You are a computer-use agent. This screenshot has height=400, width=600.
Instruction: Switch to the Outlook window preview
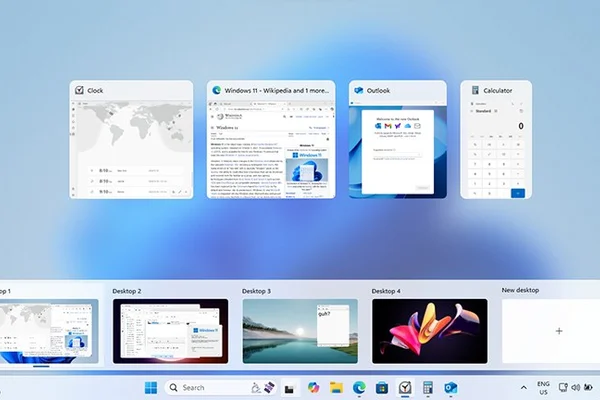(398, 139)
